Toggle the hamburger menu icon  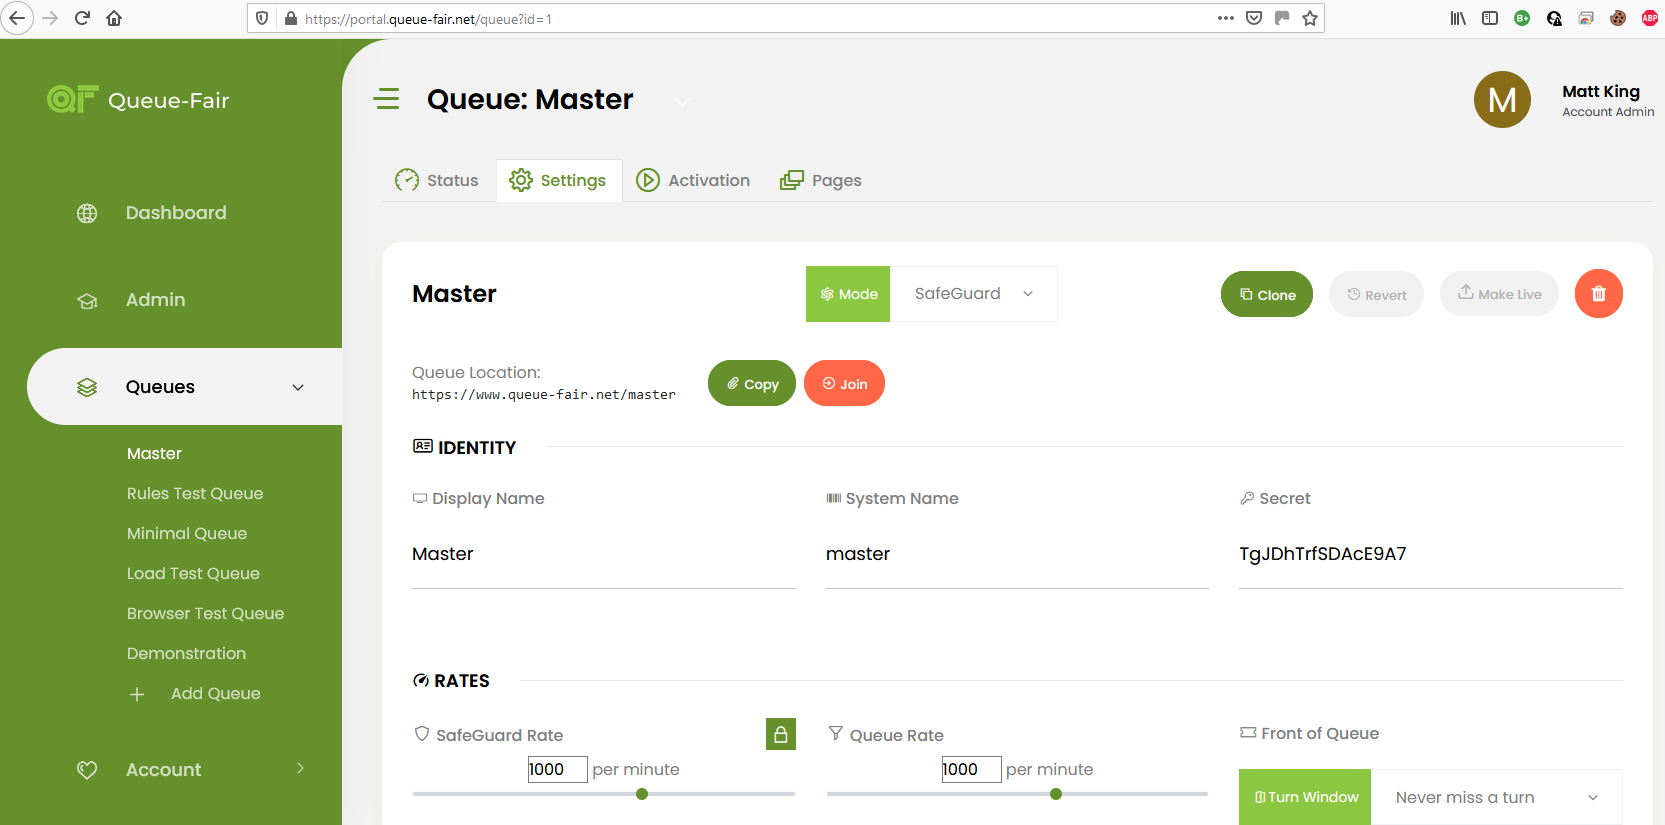pos(386,99)
